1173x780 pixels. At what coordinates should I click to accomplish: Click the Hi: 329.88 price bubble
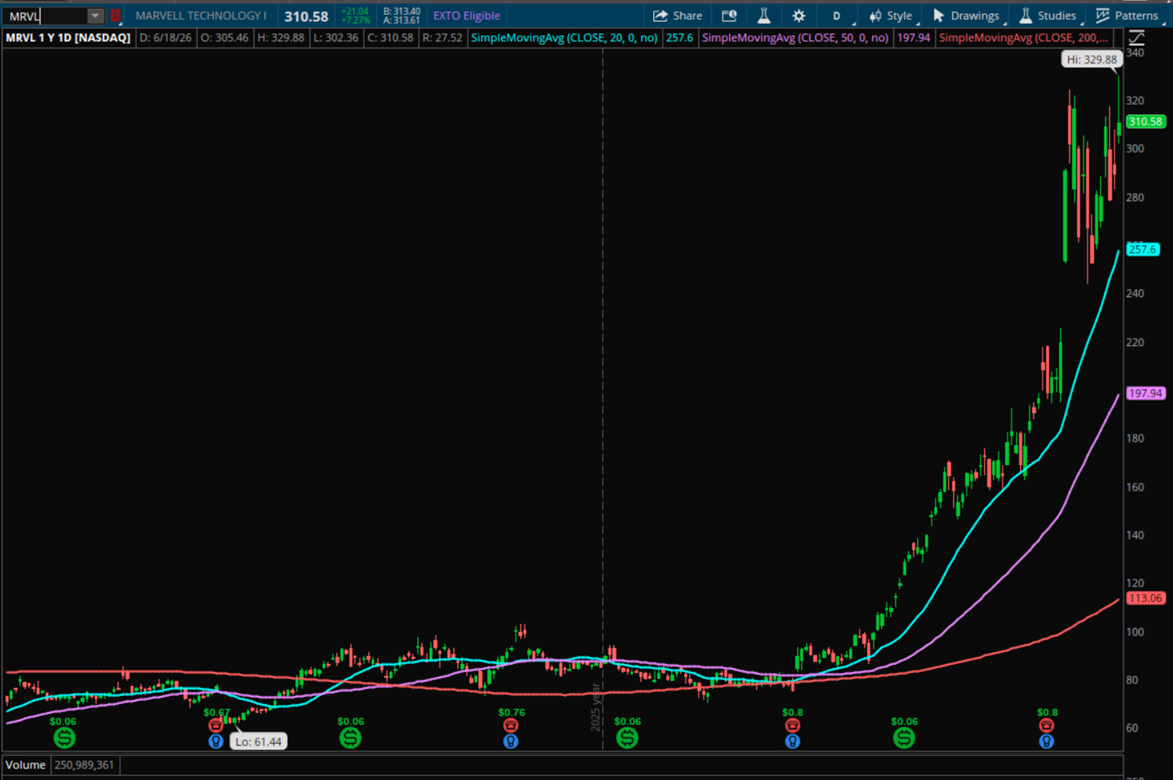(x=1091, y=59)
